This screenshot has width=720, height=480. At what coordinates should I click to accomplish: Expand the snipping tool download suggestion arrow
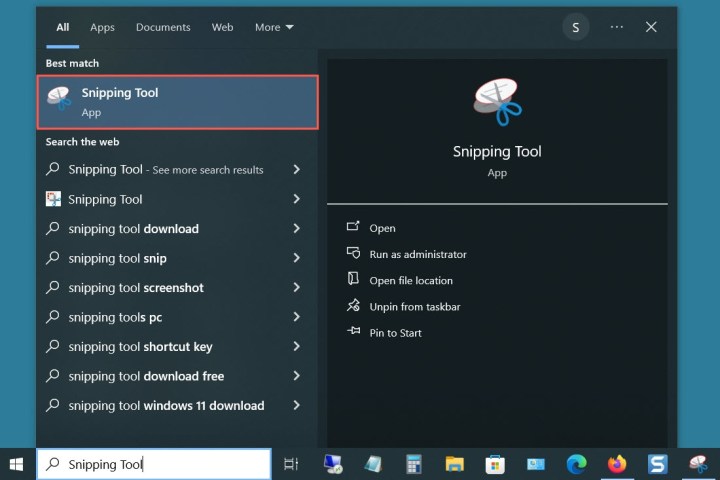297,229
